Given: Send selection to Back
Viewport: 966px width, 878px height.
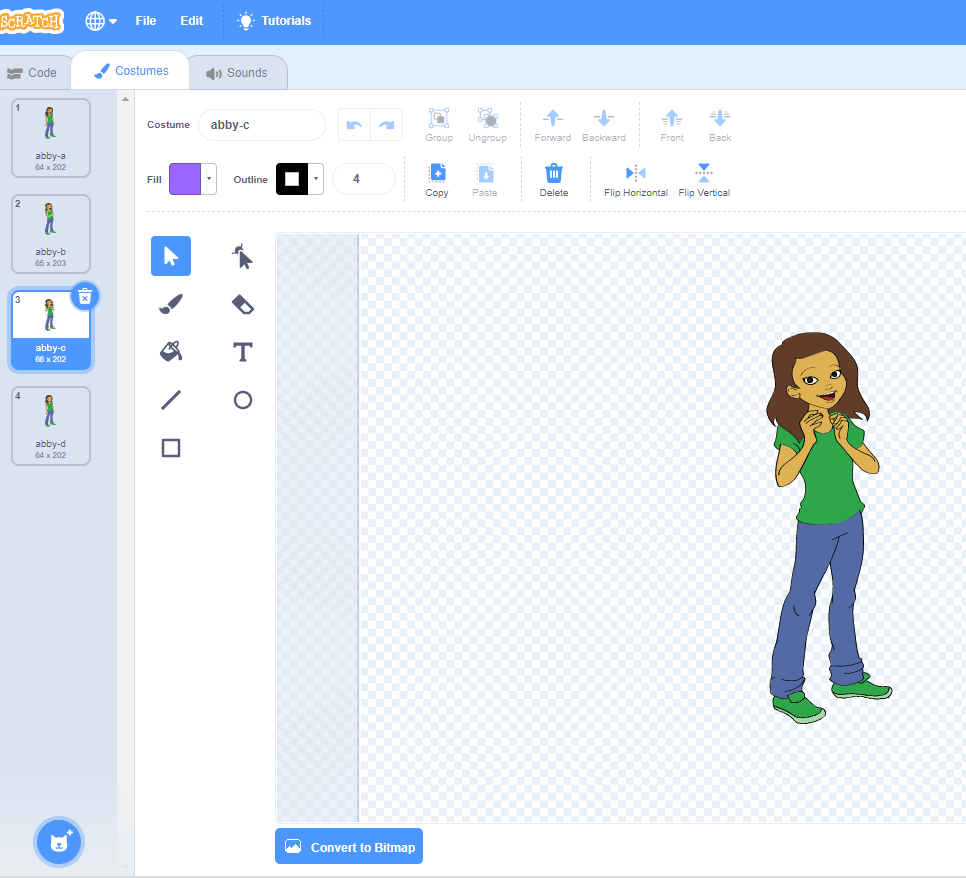Looking at the screenshot, I should tap(720, 125).
